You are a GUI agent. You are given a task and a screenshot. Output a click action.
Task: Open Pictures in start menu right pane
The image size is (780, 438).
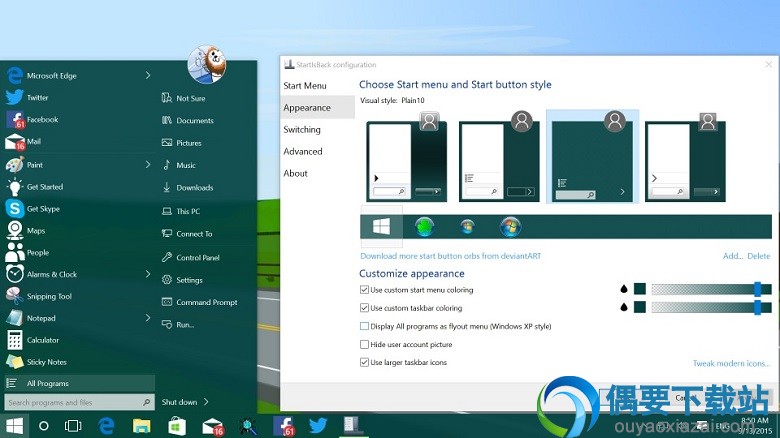(182, 143)
